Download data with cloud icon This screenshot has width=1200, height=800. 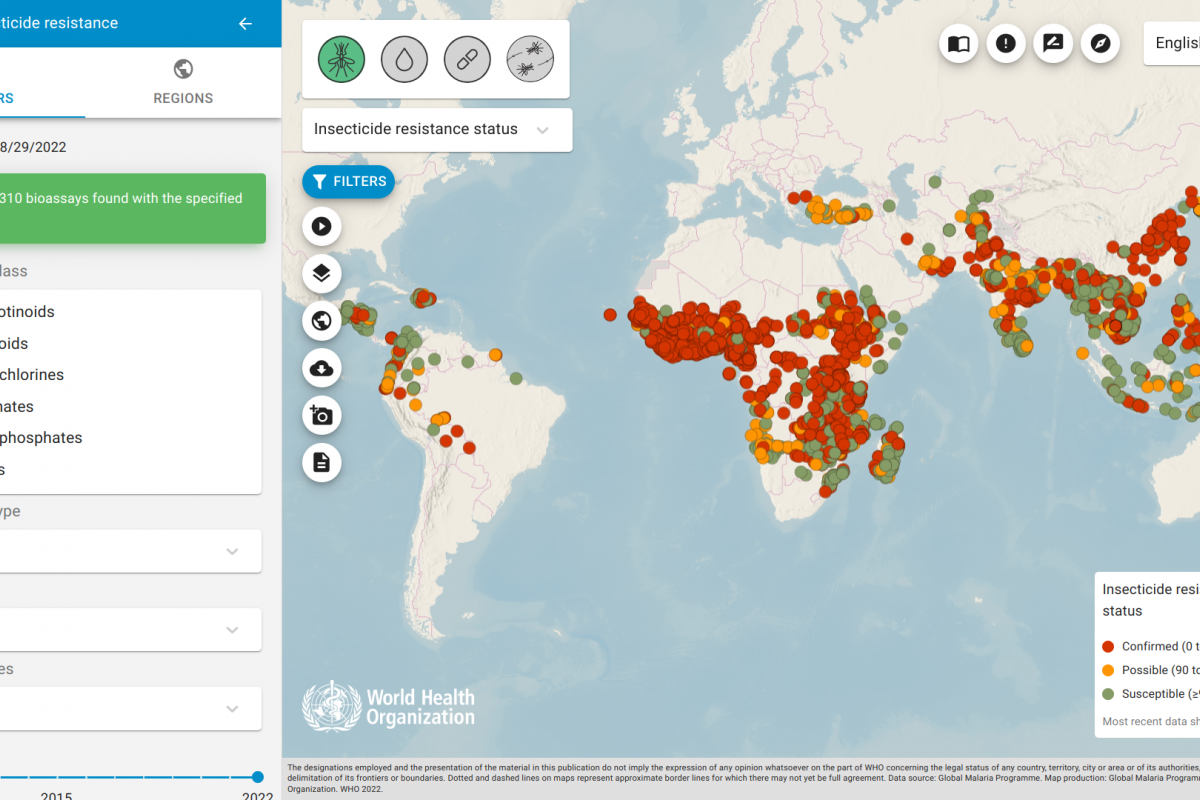322,368
